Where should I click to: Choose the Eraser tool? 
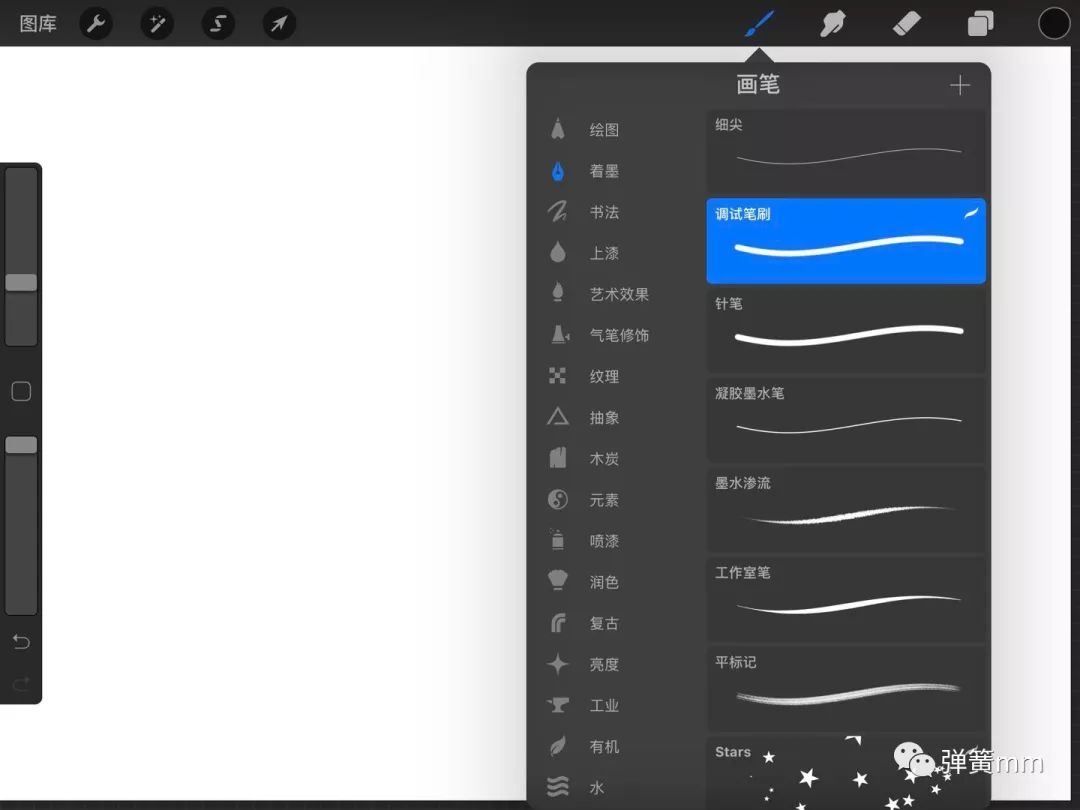click(906, 24)
